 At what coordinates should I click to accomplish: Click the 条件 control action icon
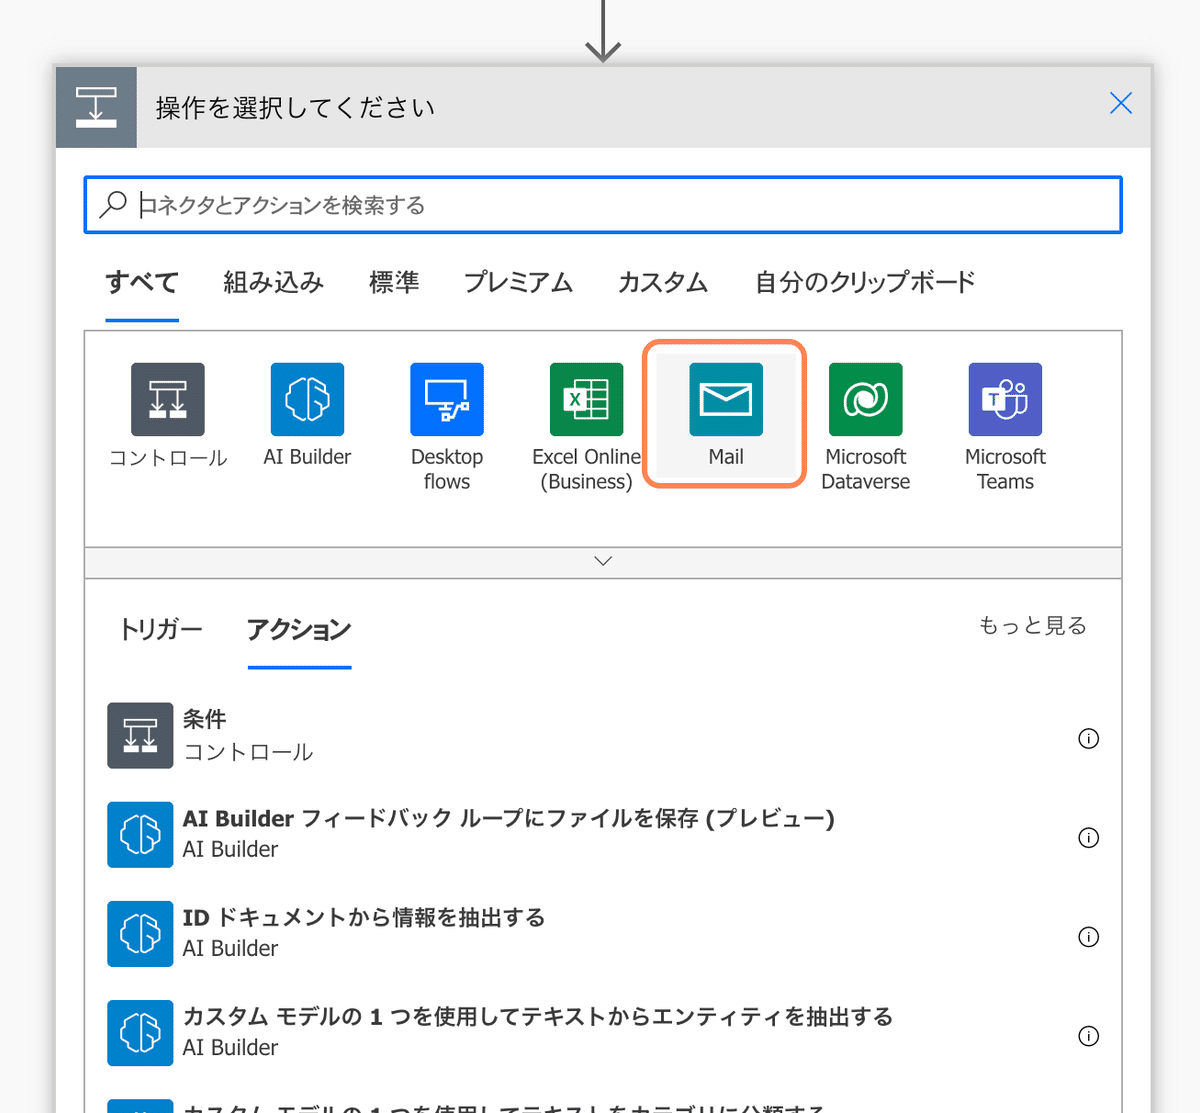(140, 735)
